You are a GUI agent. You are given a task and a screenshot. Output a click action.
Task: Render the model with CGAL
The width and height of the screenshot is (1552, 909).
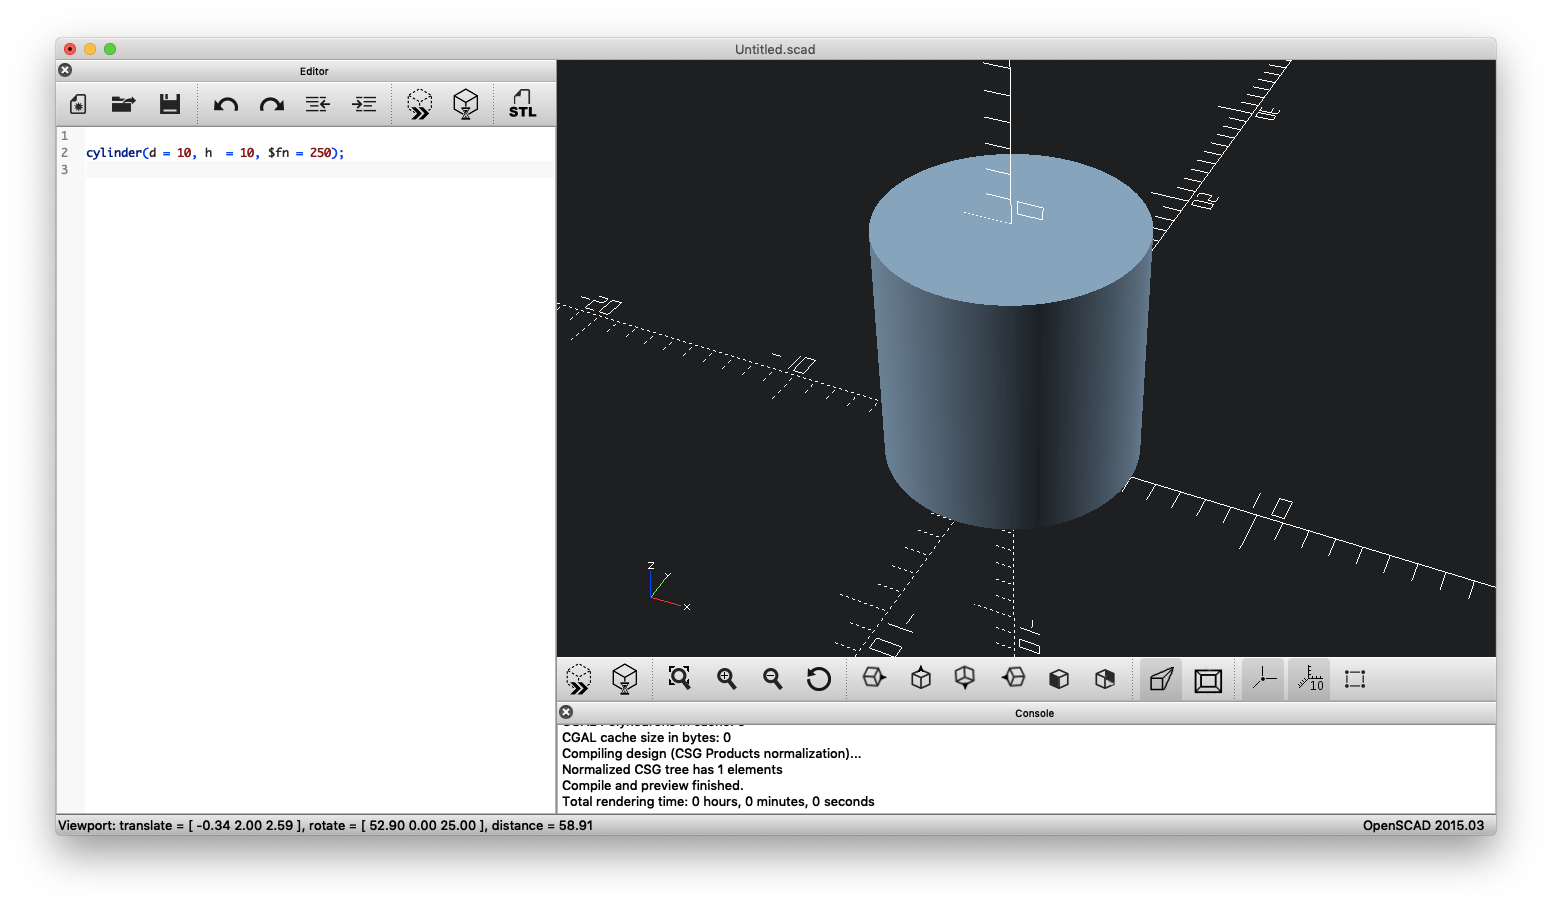466,103
